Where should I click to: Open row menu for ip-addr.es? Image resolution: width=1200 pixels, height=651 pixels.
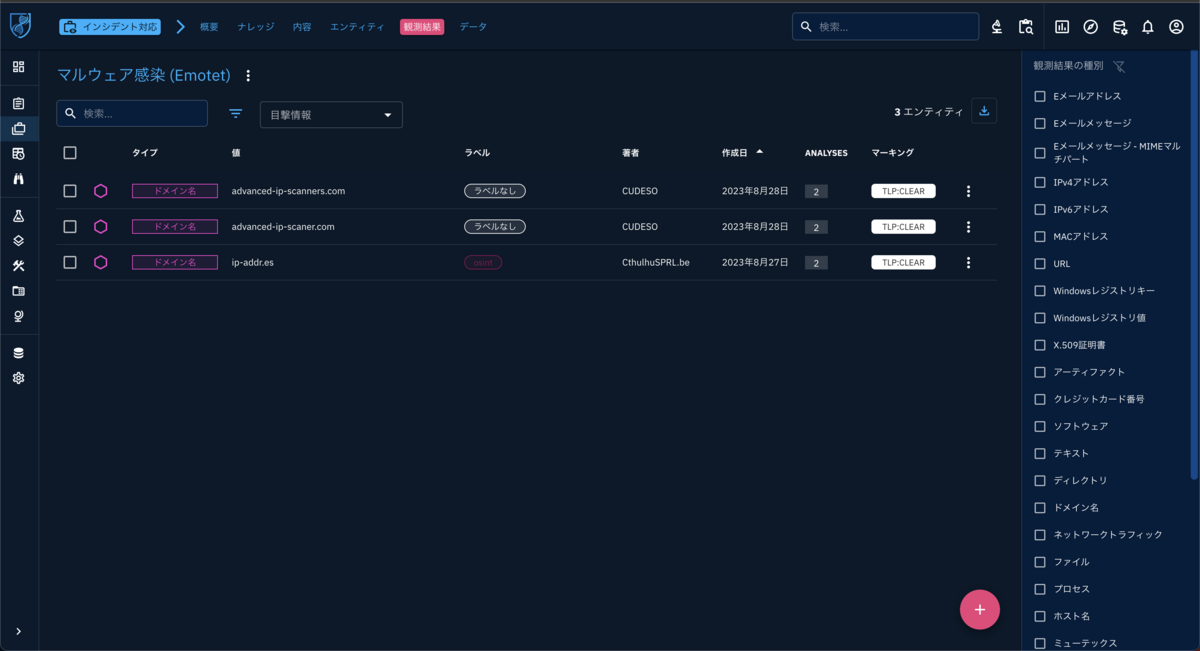click(968, 263)
